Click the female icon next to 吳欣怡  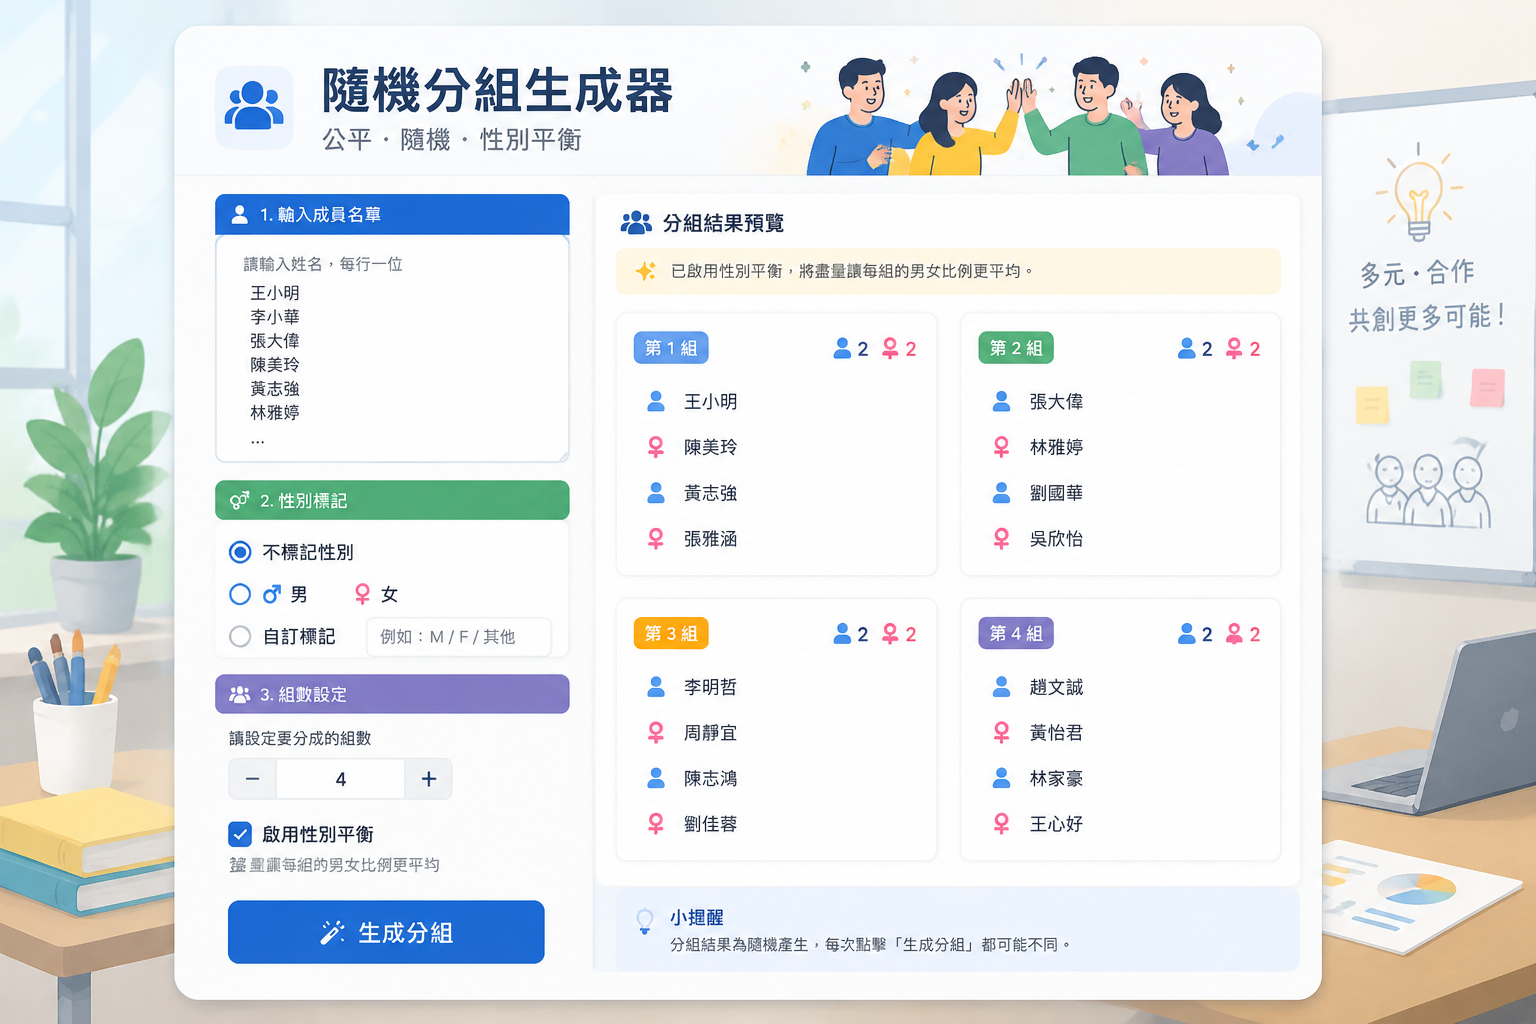point(1001,539)
